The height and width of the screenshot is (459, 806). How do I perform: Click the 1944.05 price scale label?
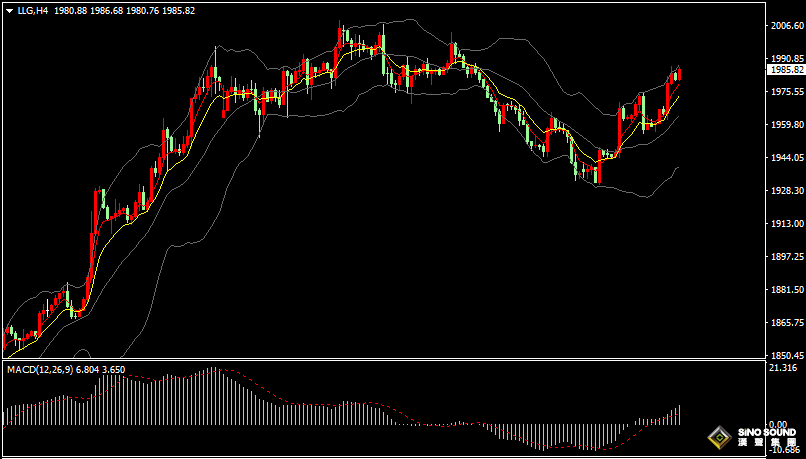click(786, 157)
